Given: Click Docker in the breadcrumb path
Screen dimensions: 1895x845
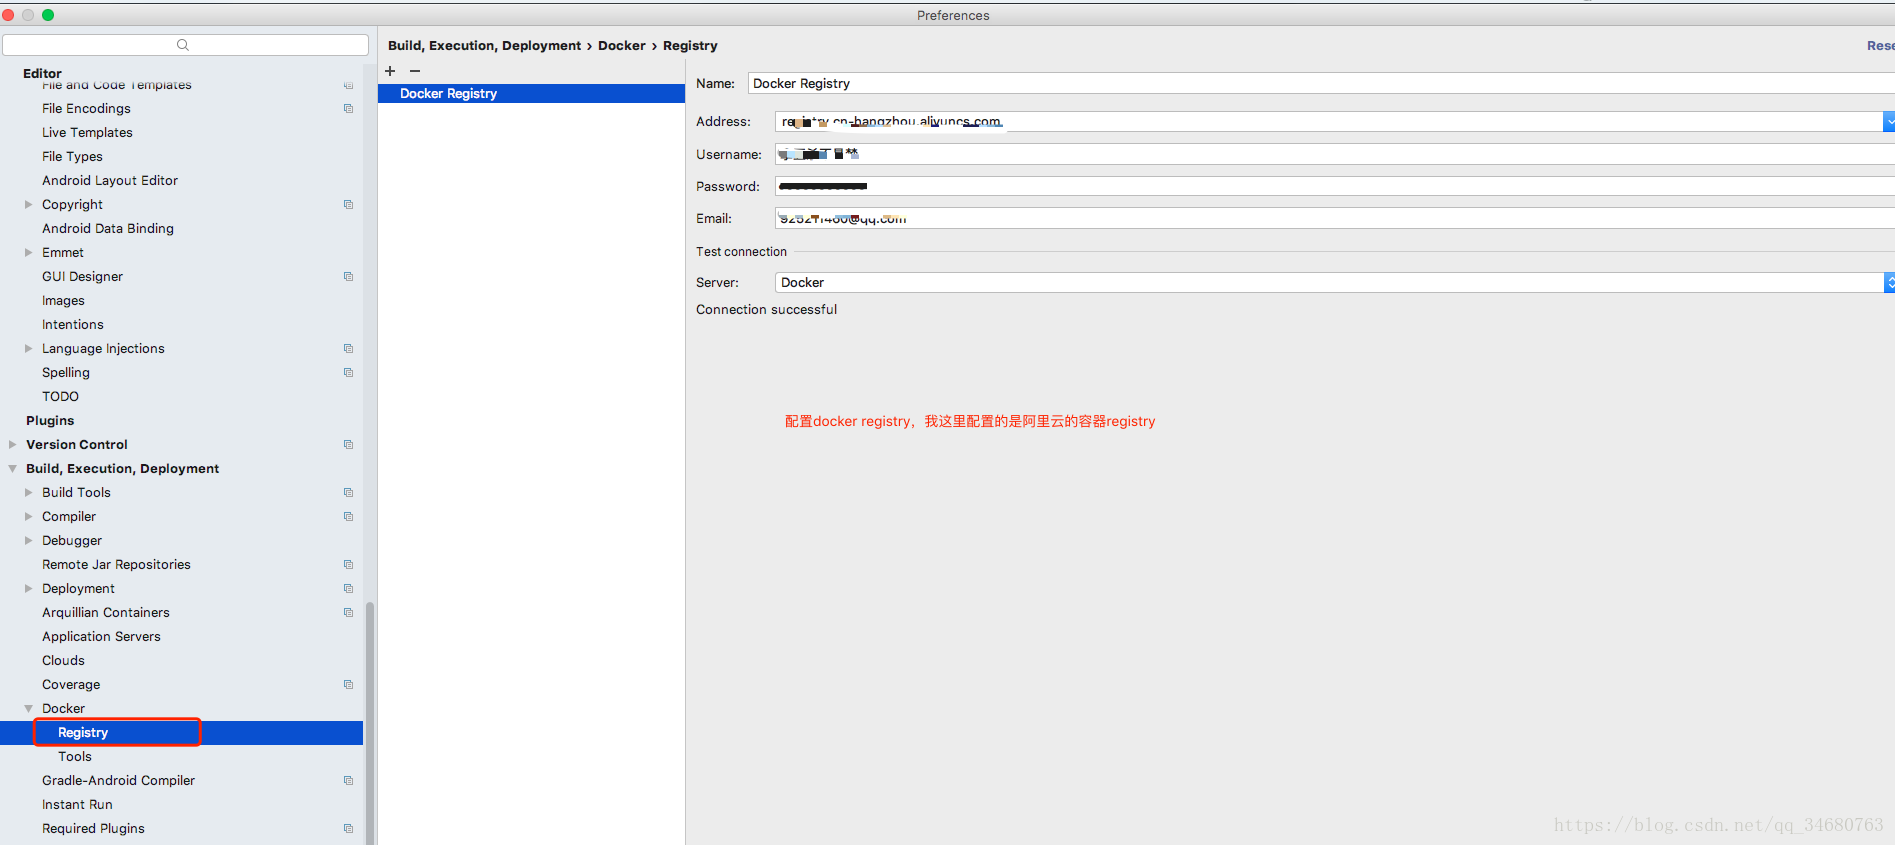Looking at the screenshot, I should [622, 45].
